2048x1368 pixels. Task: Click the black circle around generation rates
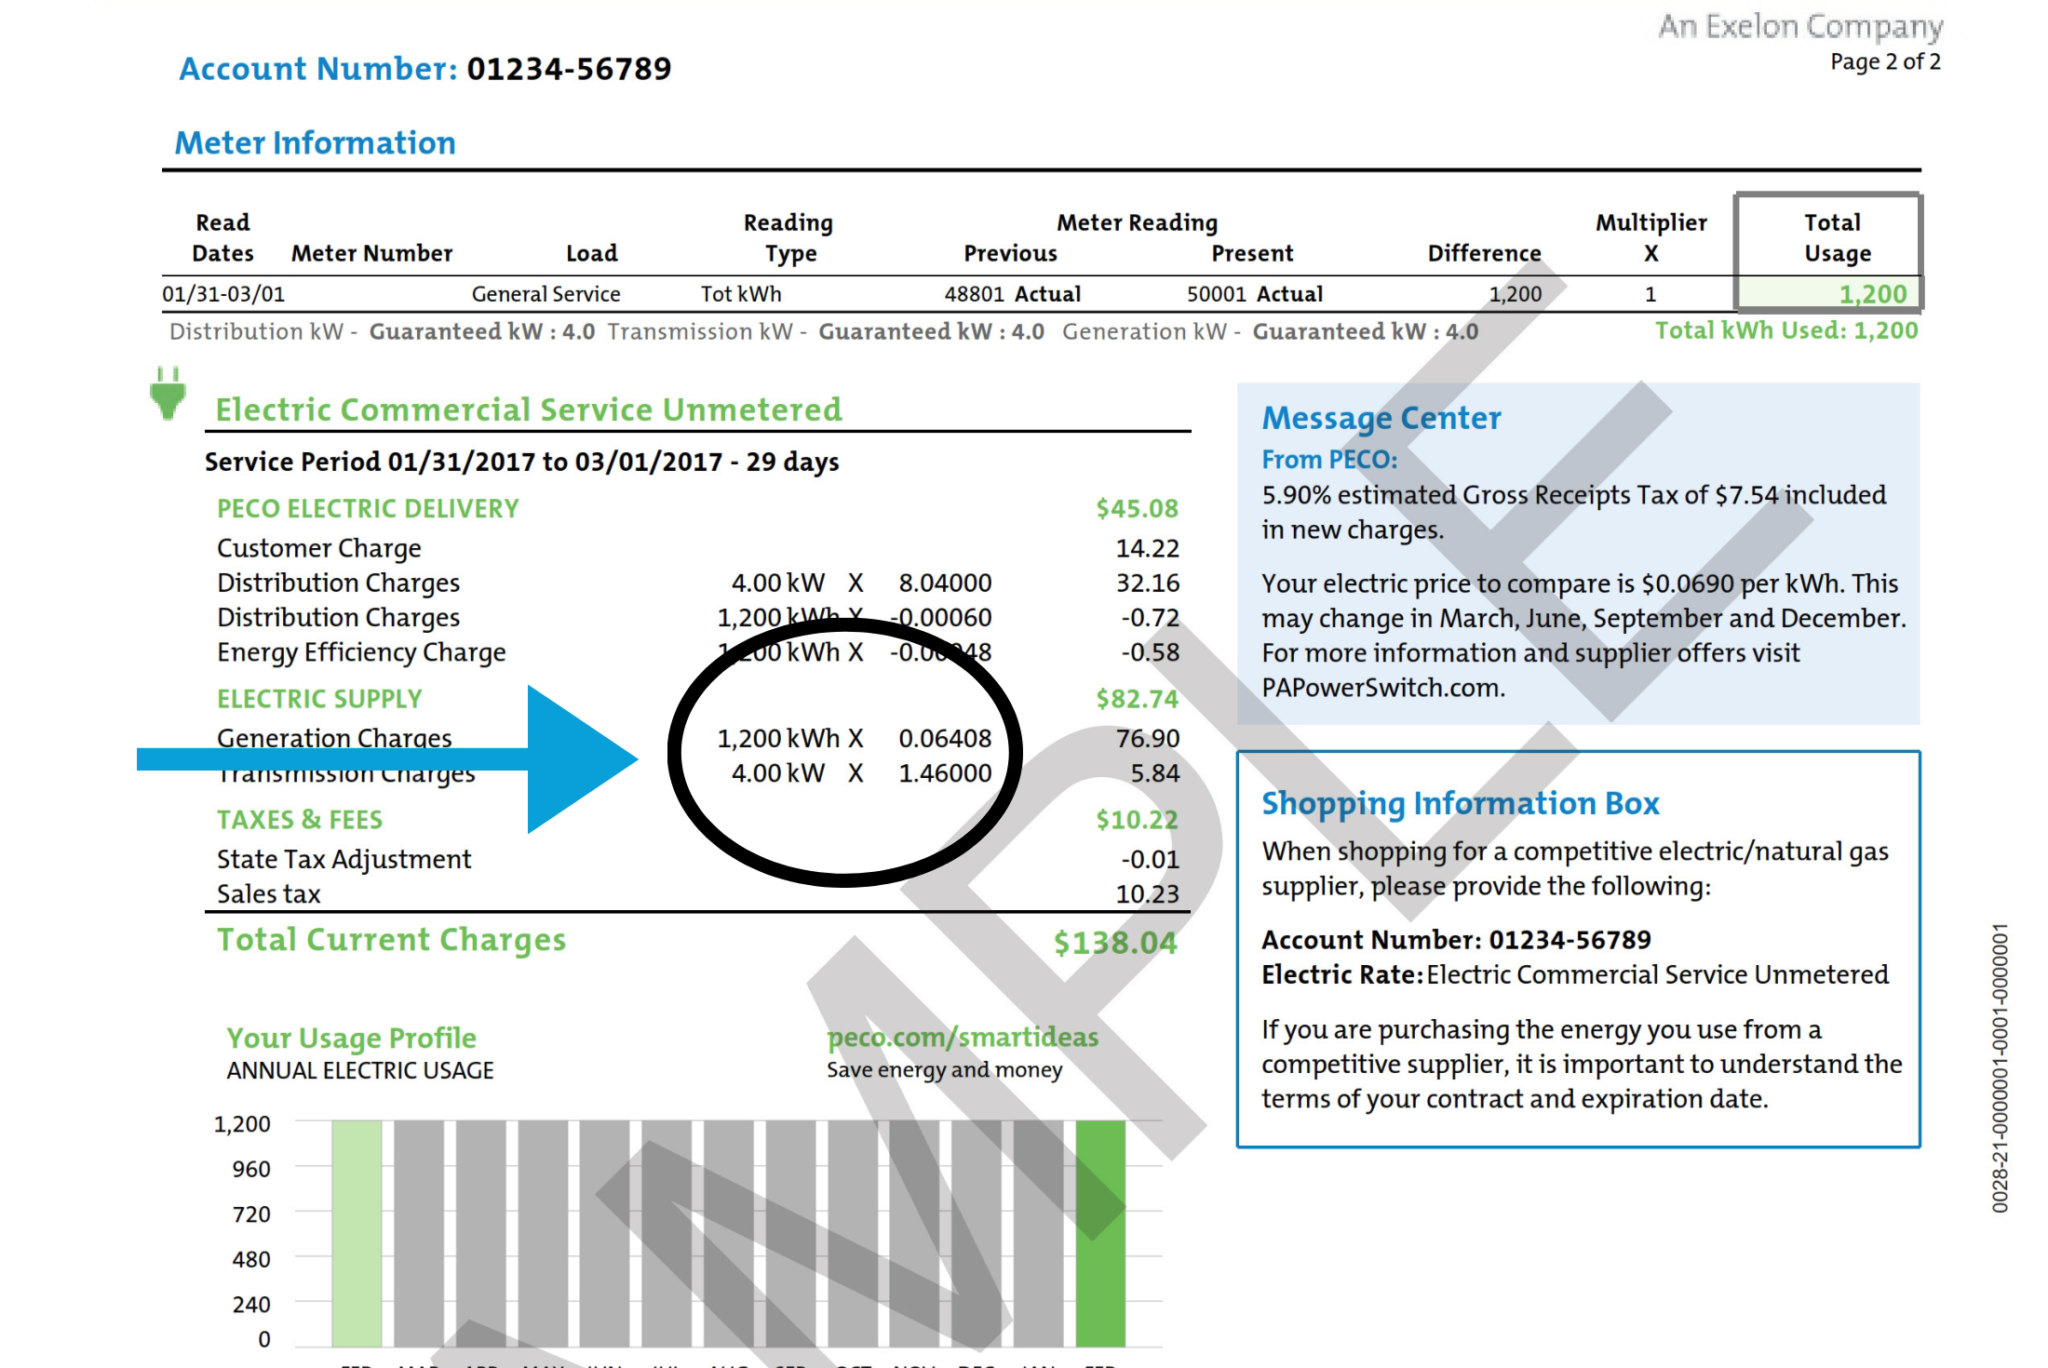844,752
